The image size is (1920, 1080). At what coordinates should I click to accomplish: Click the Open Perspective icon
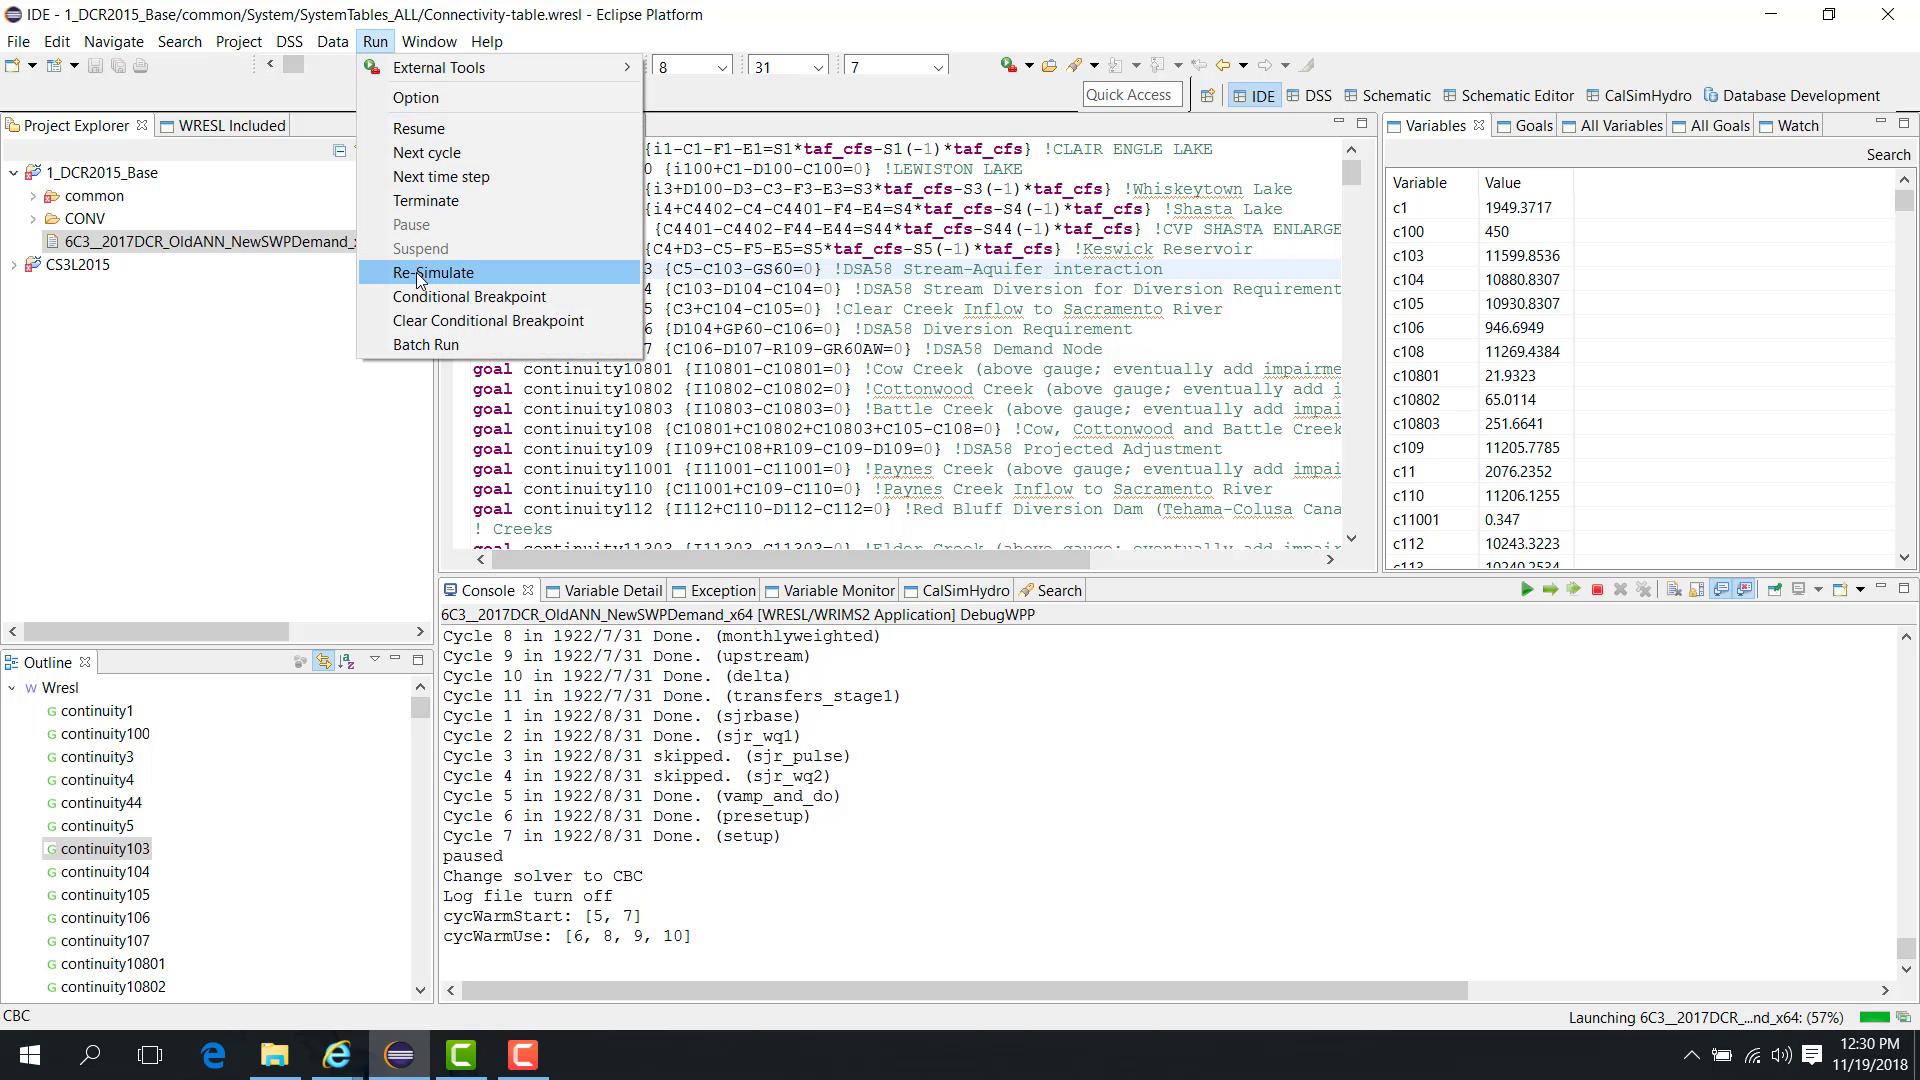[x=1207, y=96]
